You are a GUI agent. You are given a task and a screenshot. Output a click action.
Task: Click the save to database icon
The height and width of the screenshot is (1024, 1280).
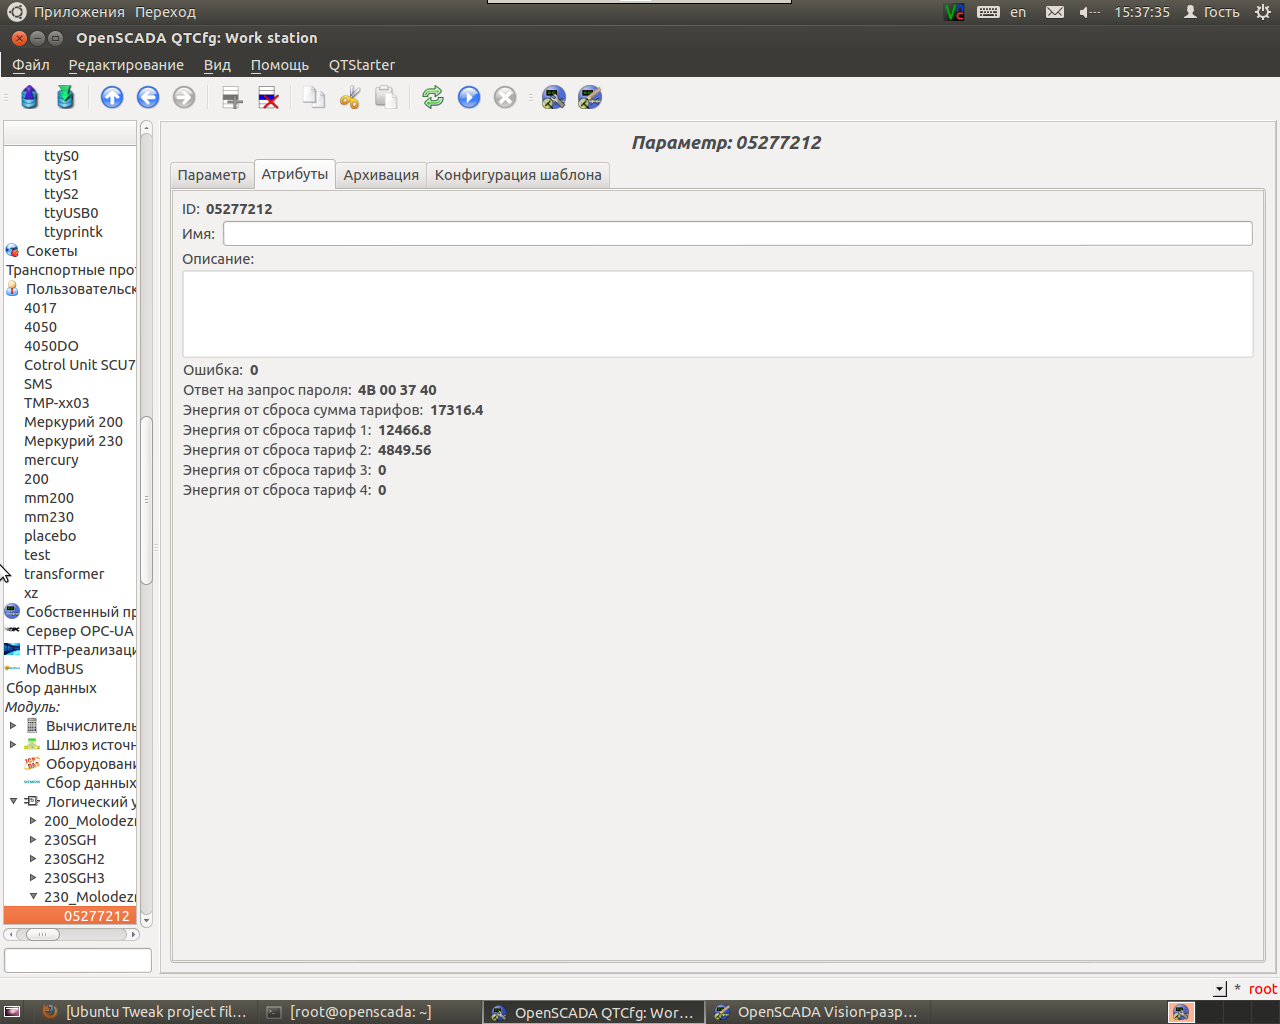65,97
